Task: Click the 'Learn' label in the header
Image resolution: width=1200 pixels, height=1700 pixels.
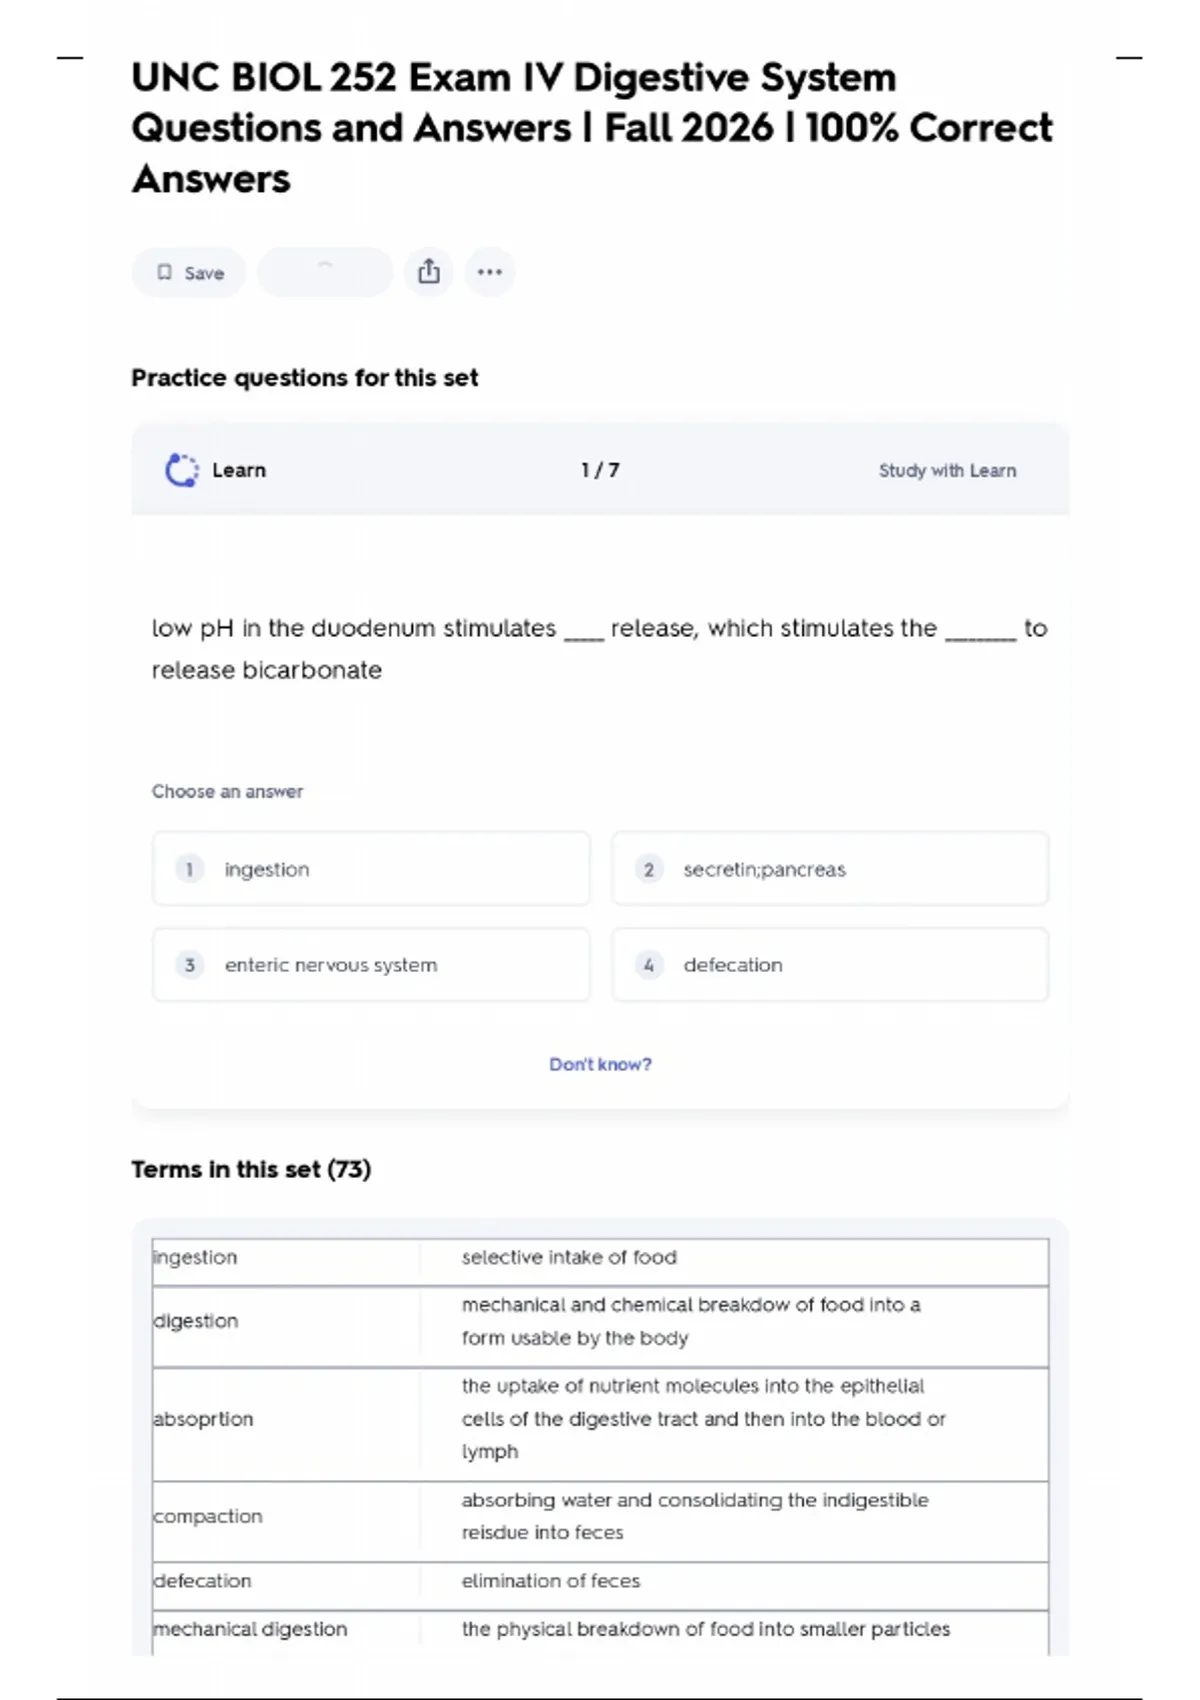Action: point(239,470)
